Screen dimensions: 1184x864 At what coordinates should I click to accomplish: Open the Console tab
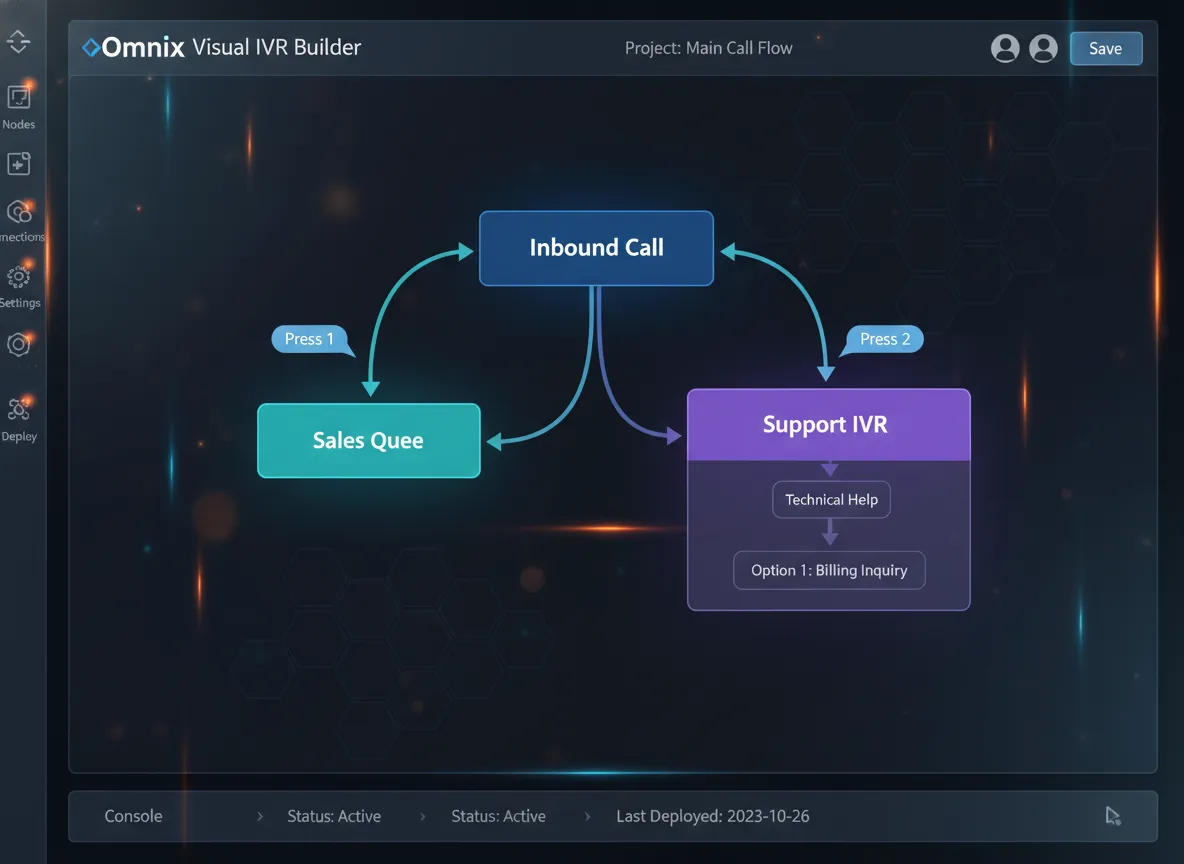[x=133, y=816]
